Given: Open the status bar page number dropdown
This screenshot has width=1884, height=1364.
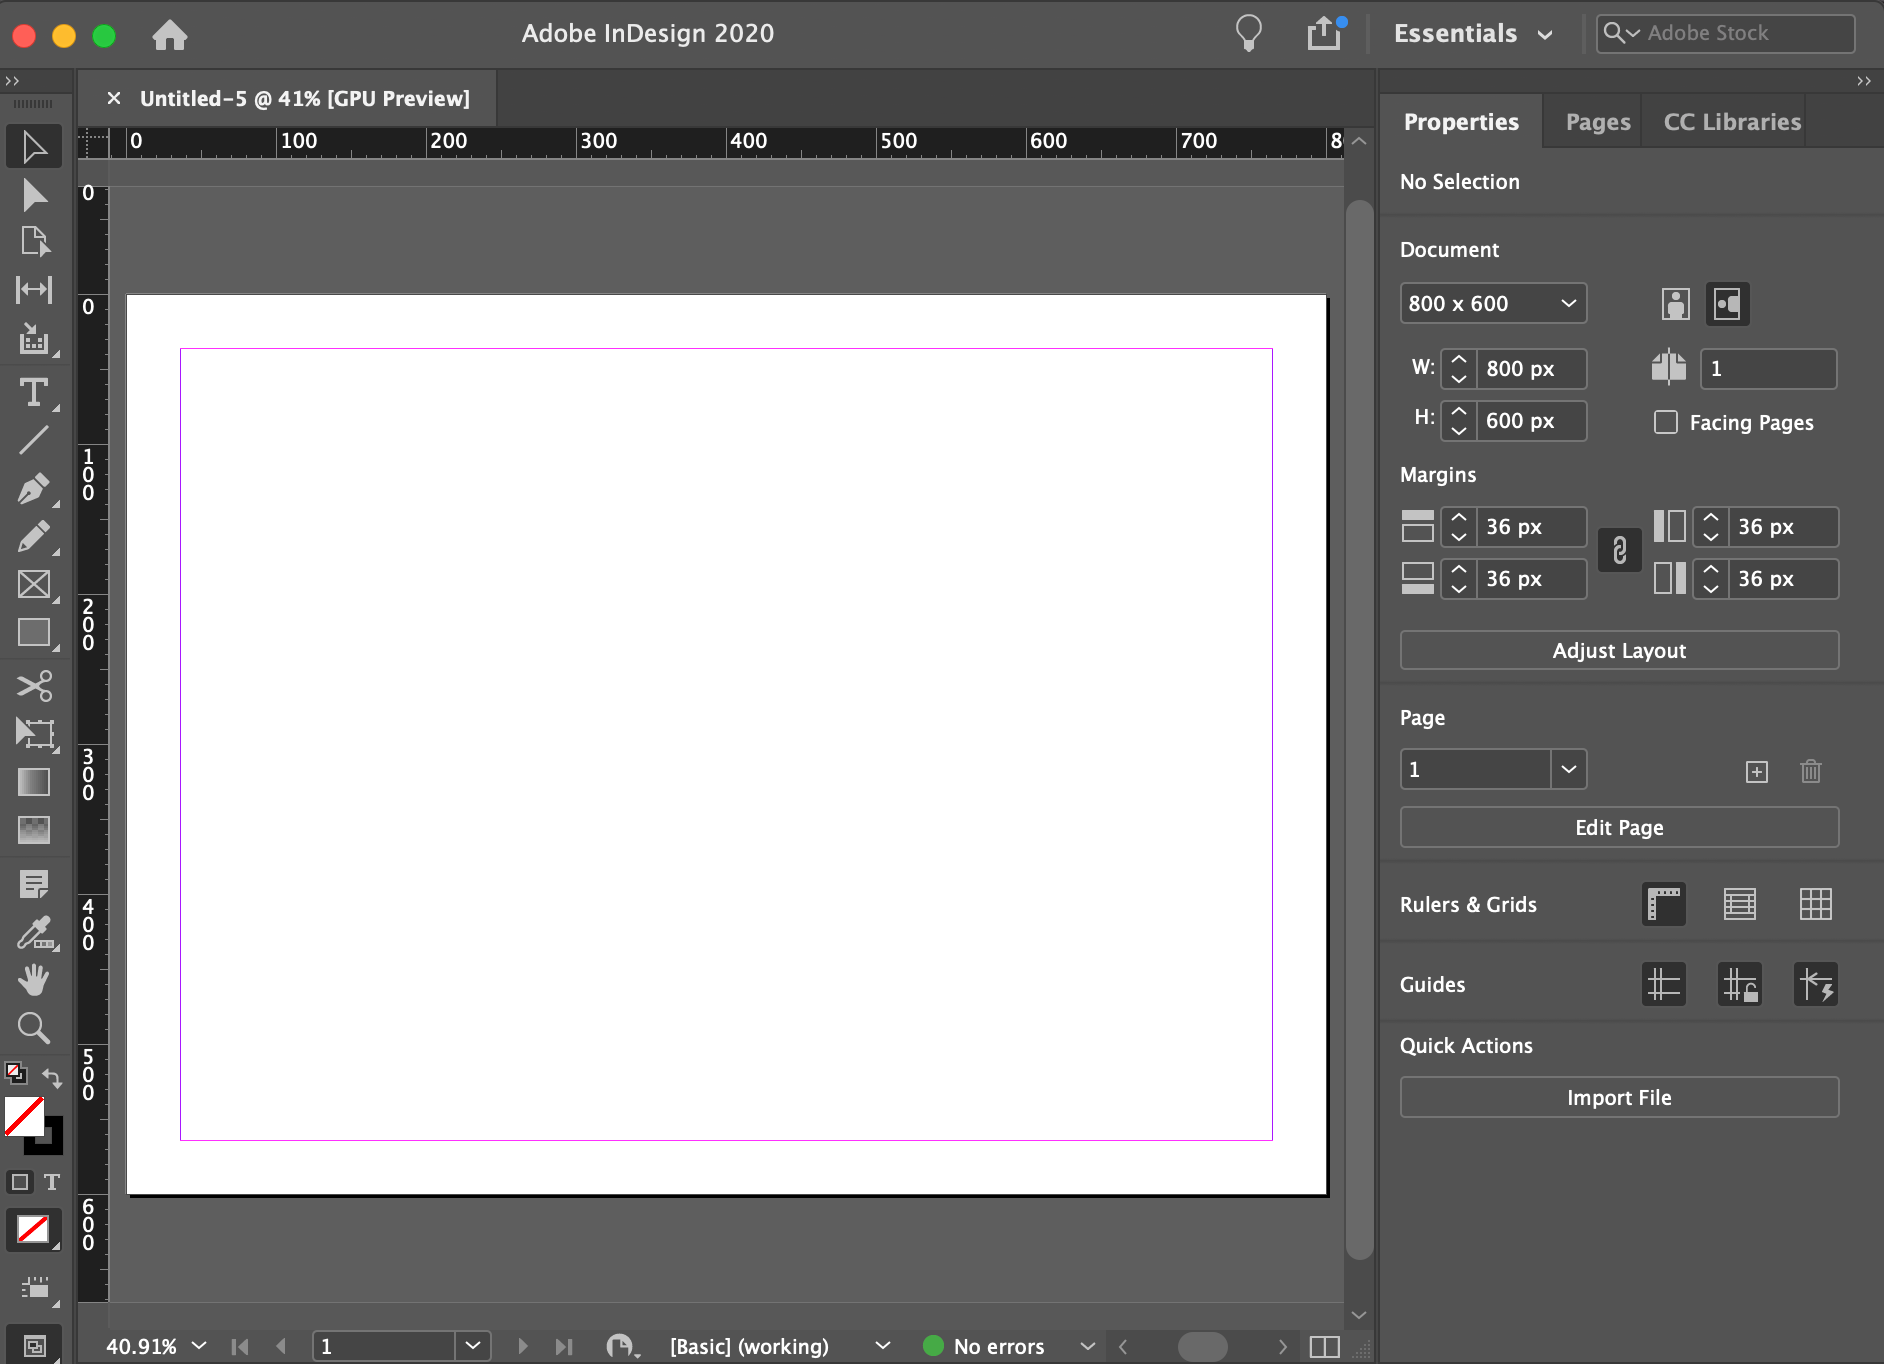Looking at the screenshot, I should (473, 1346).
